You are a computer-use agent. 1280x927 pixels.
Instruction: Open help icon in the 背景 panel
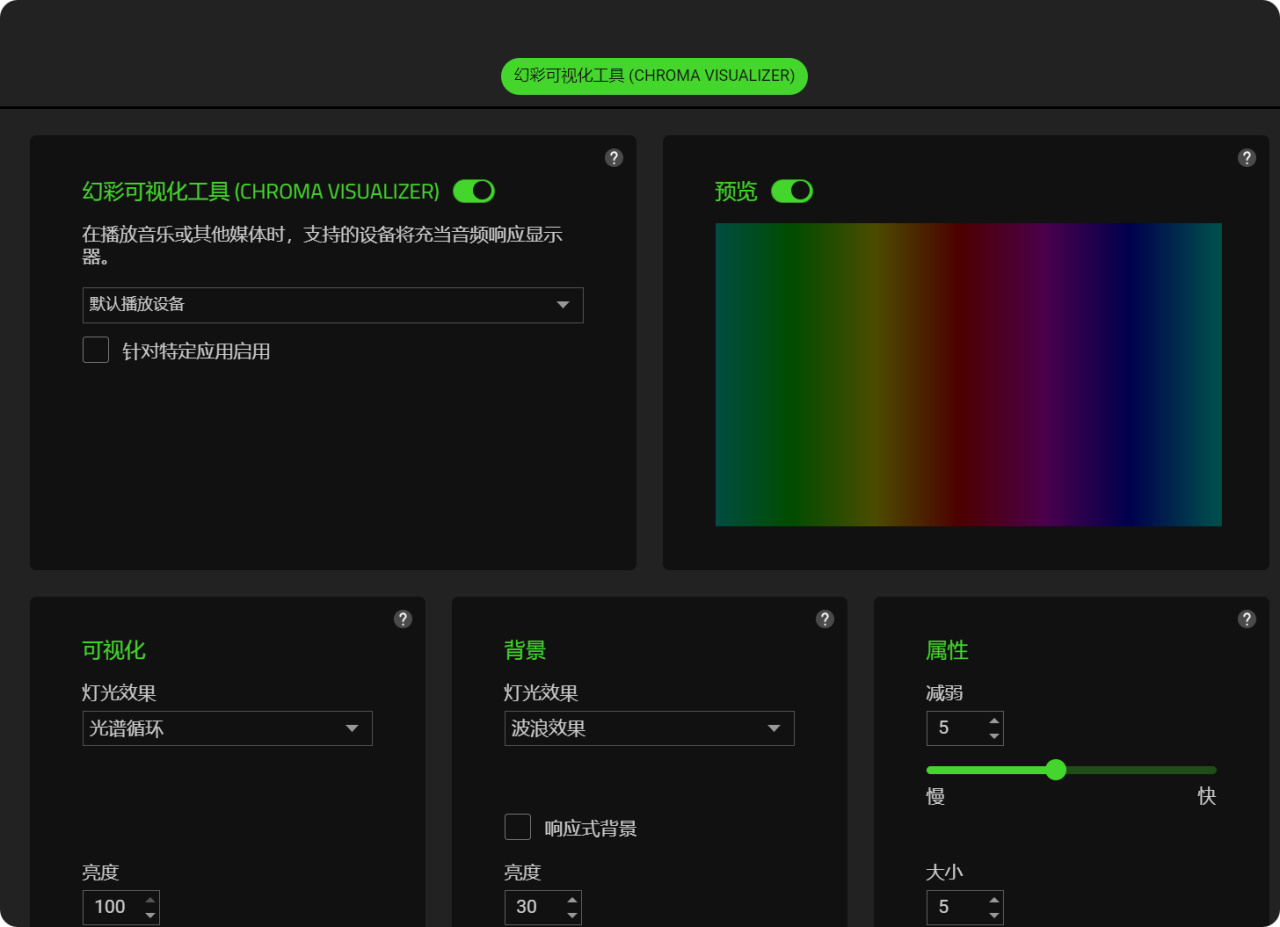click(825, 619)
